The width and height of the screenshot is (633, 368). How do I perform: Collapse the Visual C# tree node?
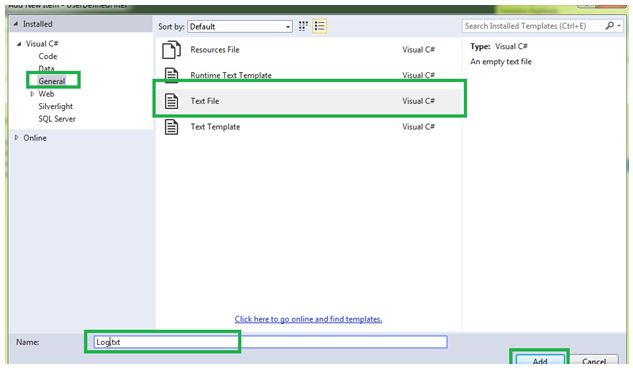(x=19, y=44)
